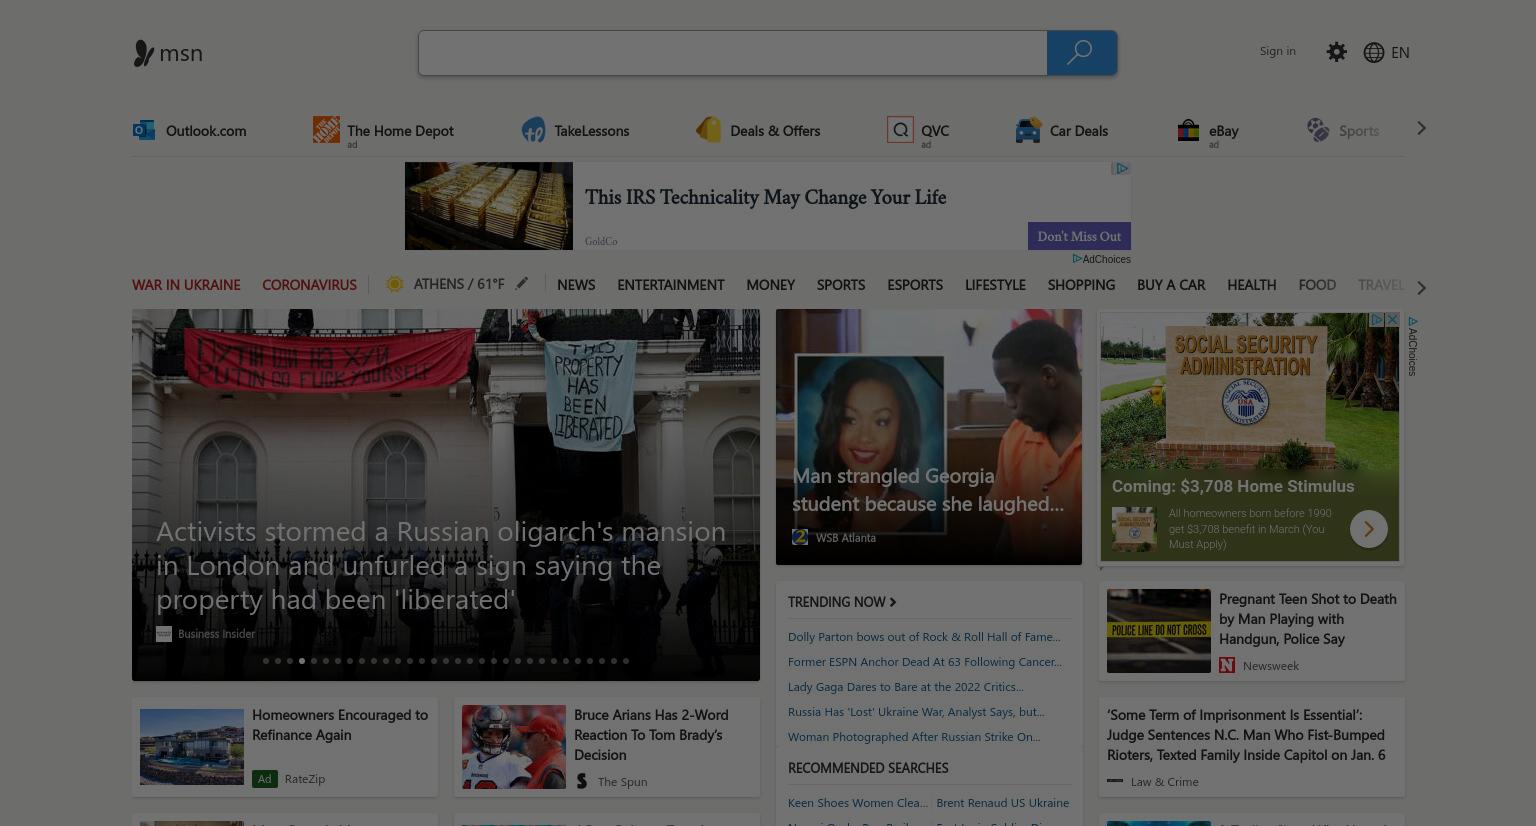Open the WAR IN UKRAINE tab

(186, 285)
